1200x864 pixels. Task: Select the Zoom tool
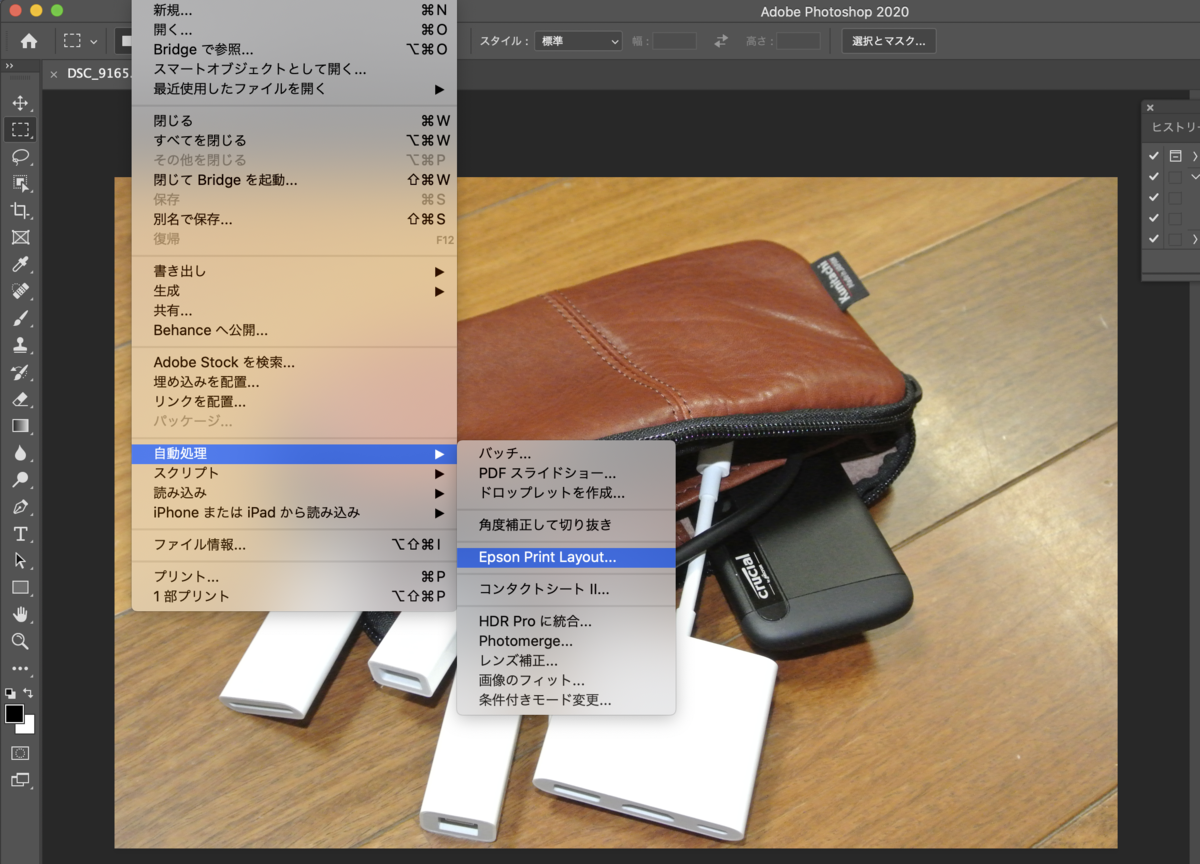pos(20,641)
